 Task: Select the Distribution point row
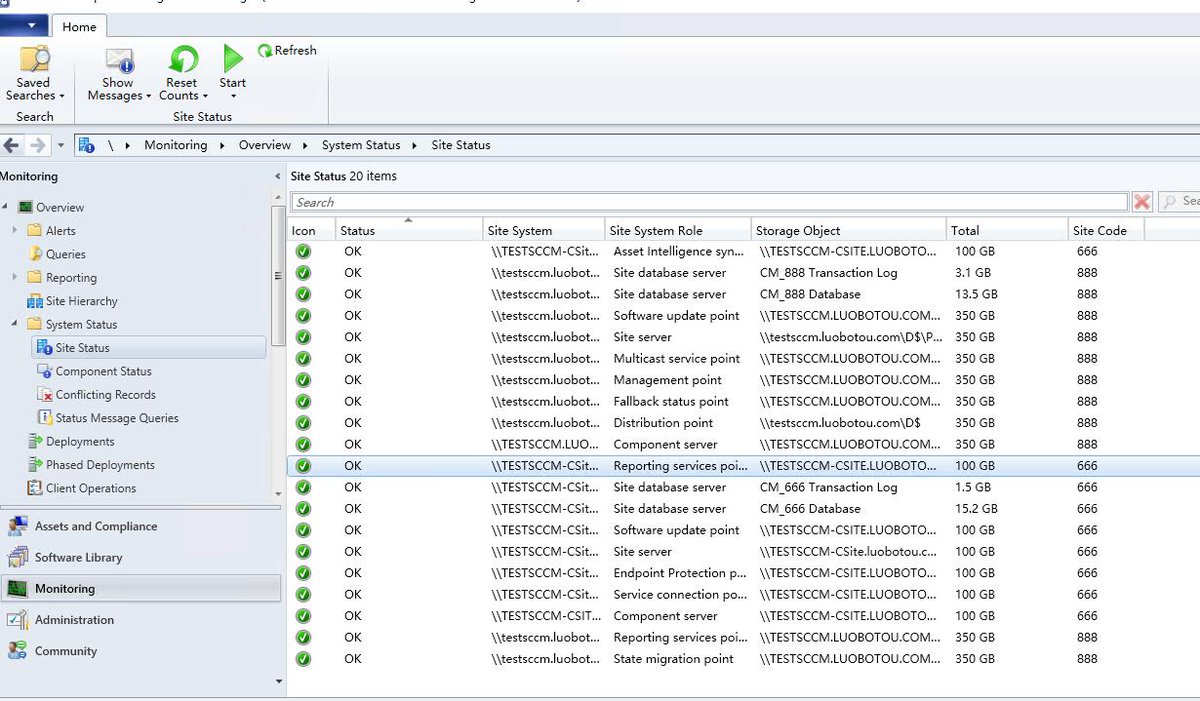[x=743, y=423]
